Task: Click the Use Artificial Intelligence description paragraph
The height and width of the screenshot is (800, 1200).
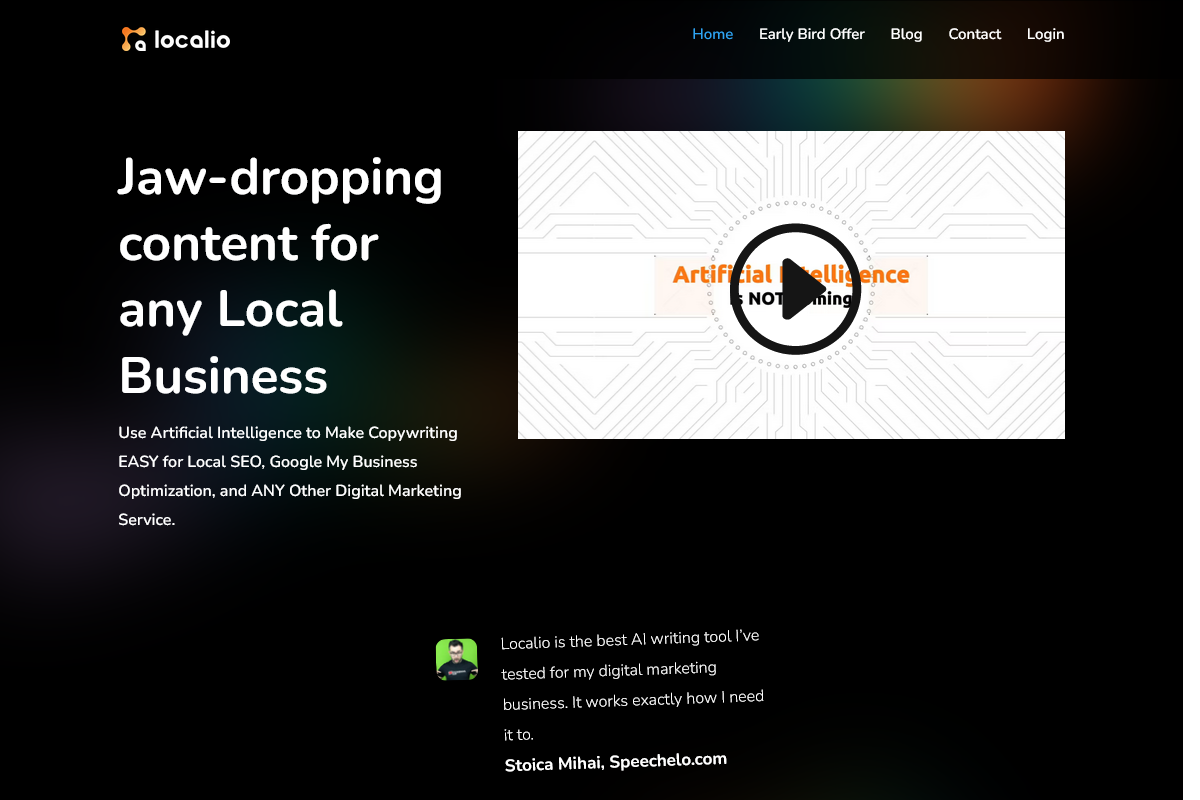Action: (x=289, y=476)
